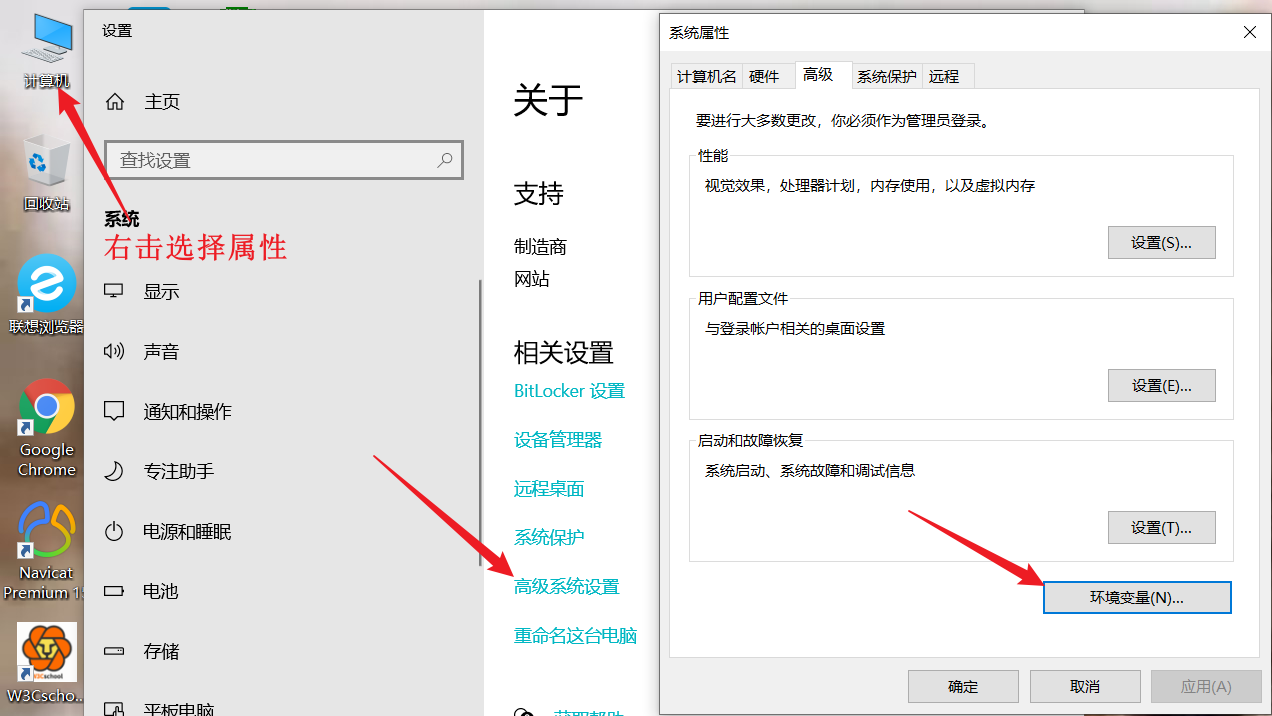
Task: Click the disabled 应用(A) button
Action: [1206, 686]
